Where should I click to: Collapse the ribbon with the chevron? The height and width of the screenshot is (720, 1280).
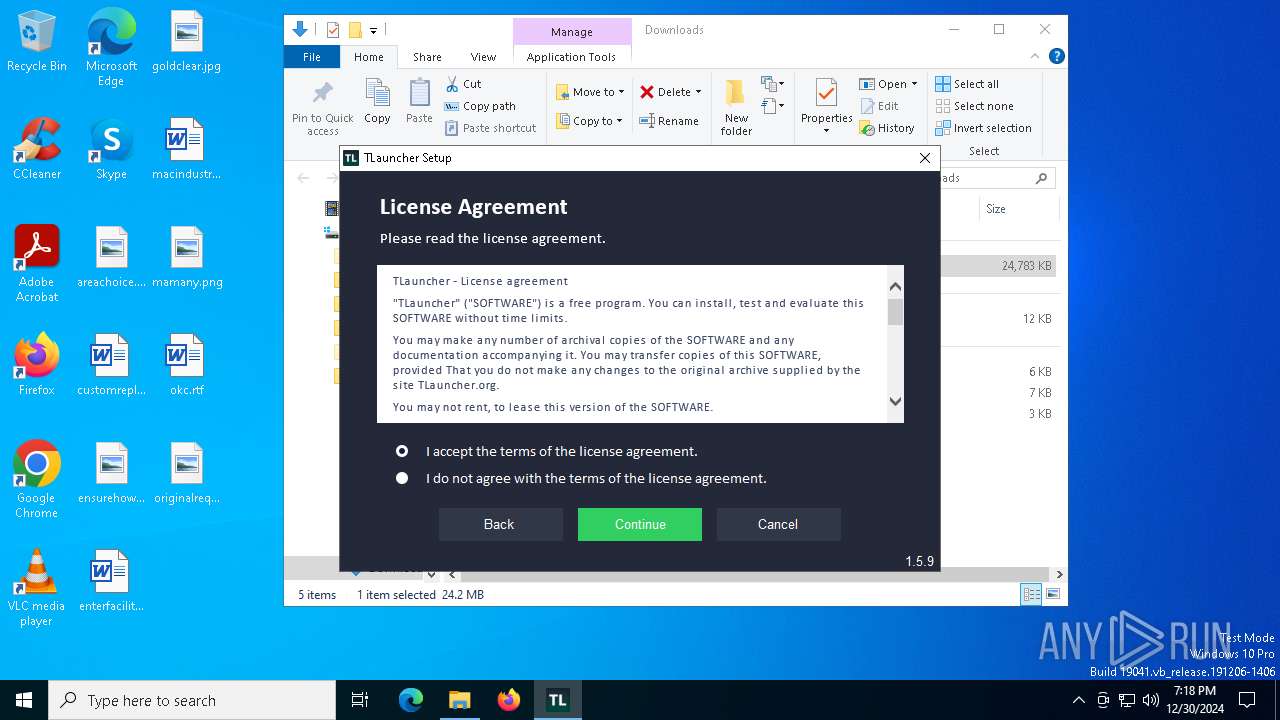1035,57
